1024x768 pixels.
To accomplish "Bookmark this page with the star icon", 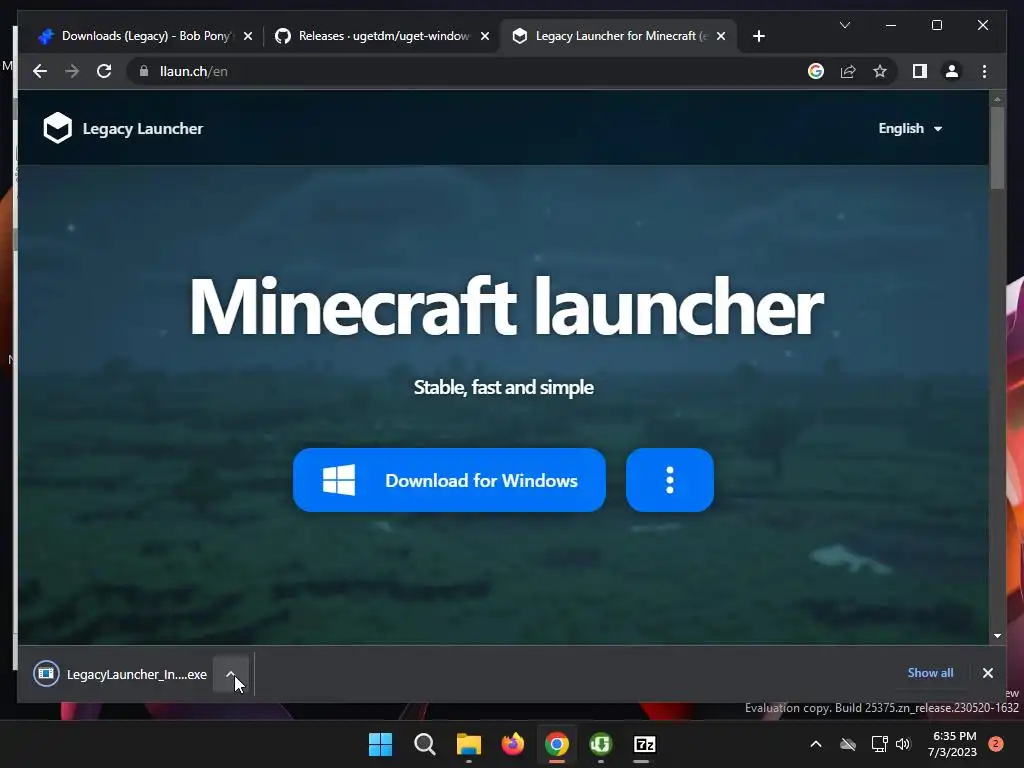I will [x=880, y=71].
